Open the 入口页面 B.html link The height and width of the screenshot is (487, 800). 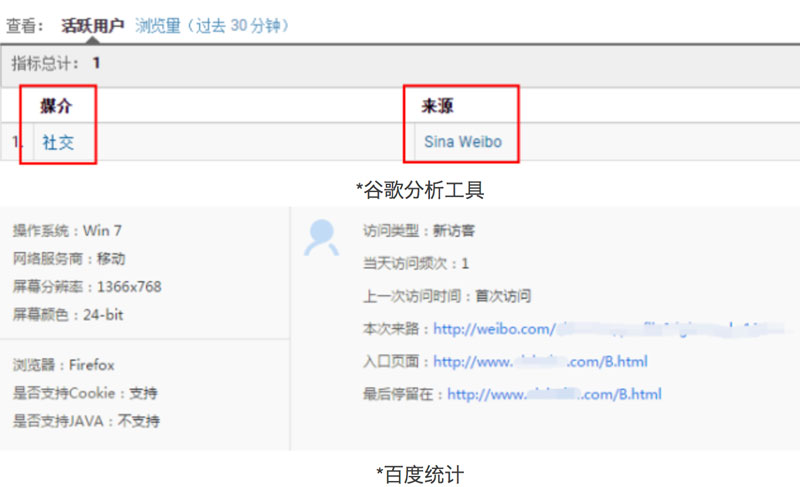pos(540,361)
